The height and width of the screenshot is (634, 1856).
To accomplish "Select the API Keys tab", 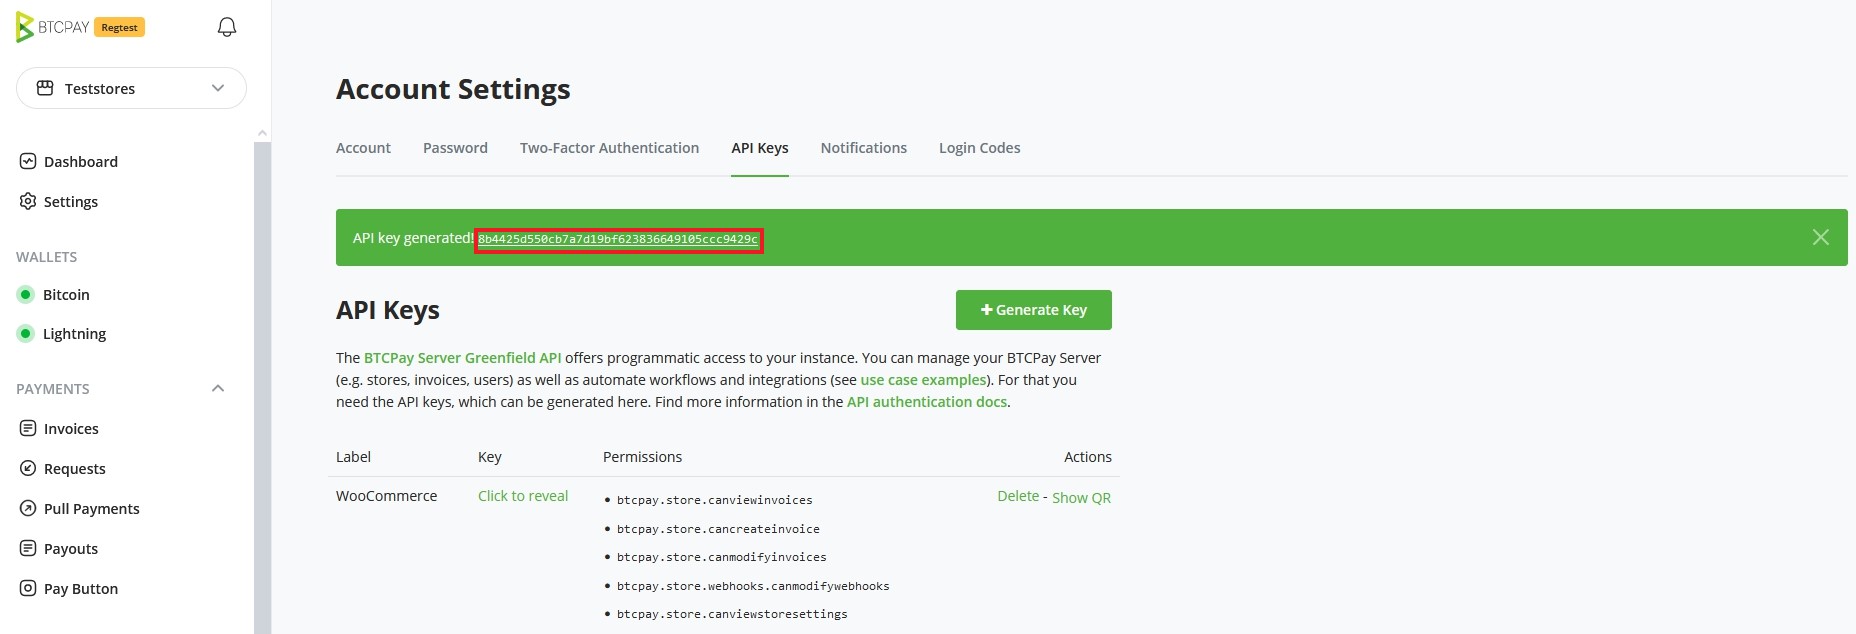I will 760,148.
